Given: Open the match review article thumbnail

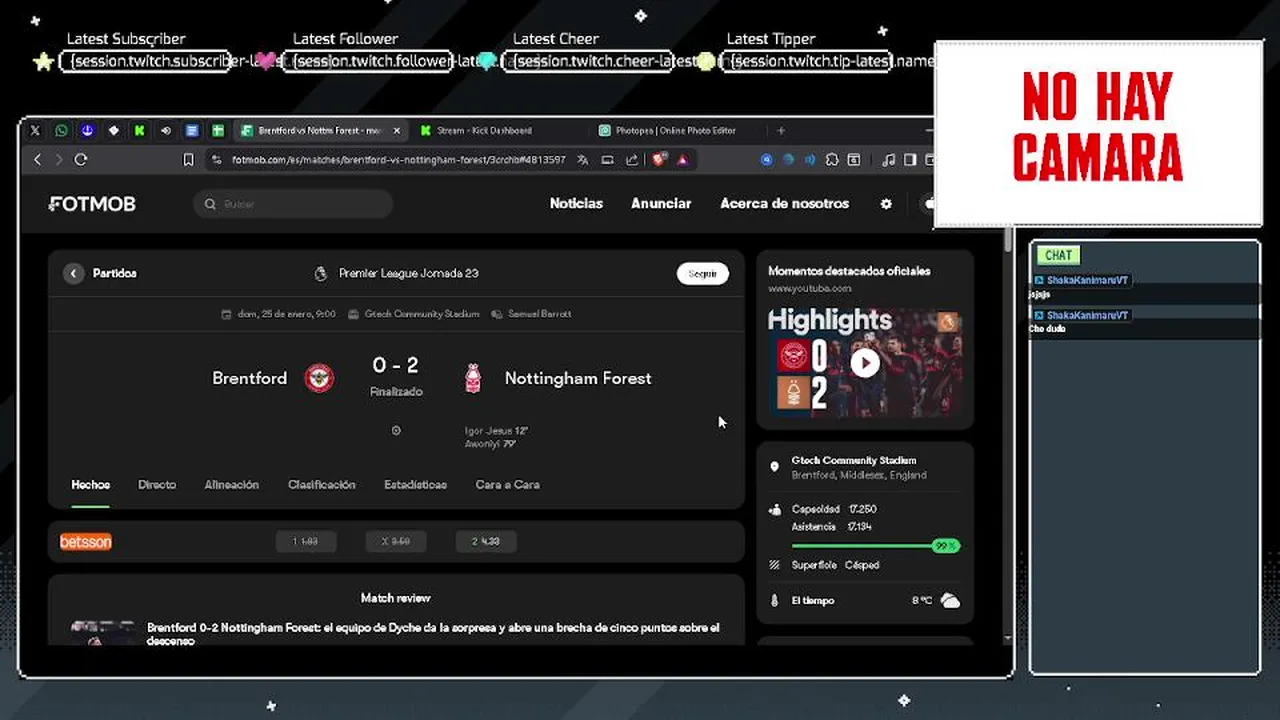Looking at the screenshot, I should click(x=103, y=633).
